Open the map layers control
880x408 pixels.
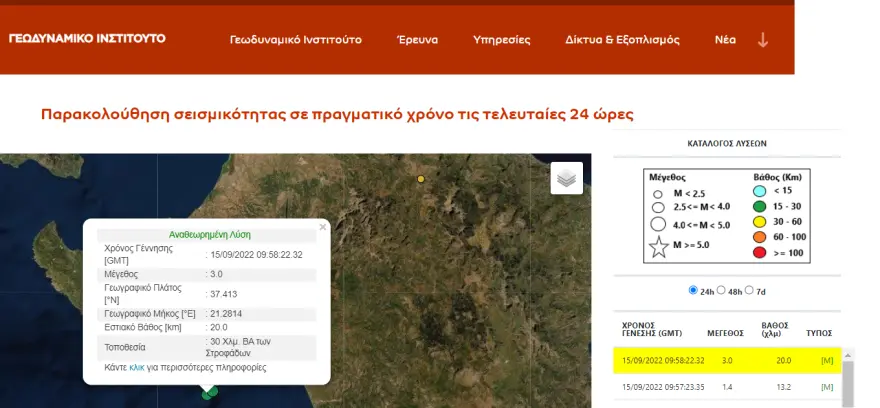pos(566,178)
